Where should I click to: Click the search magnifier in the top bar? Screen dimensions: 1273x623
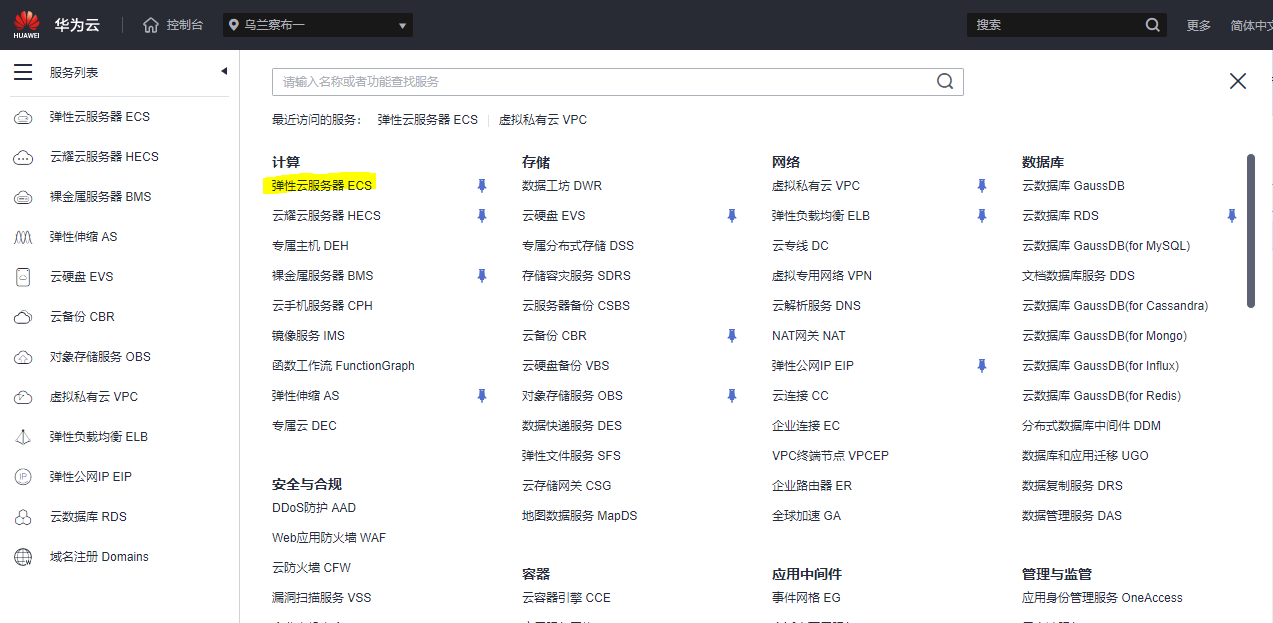1151,24
